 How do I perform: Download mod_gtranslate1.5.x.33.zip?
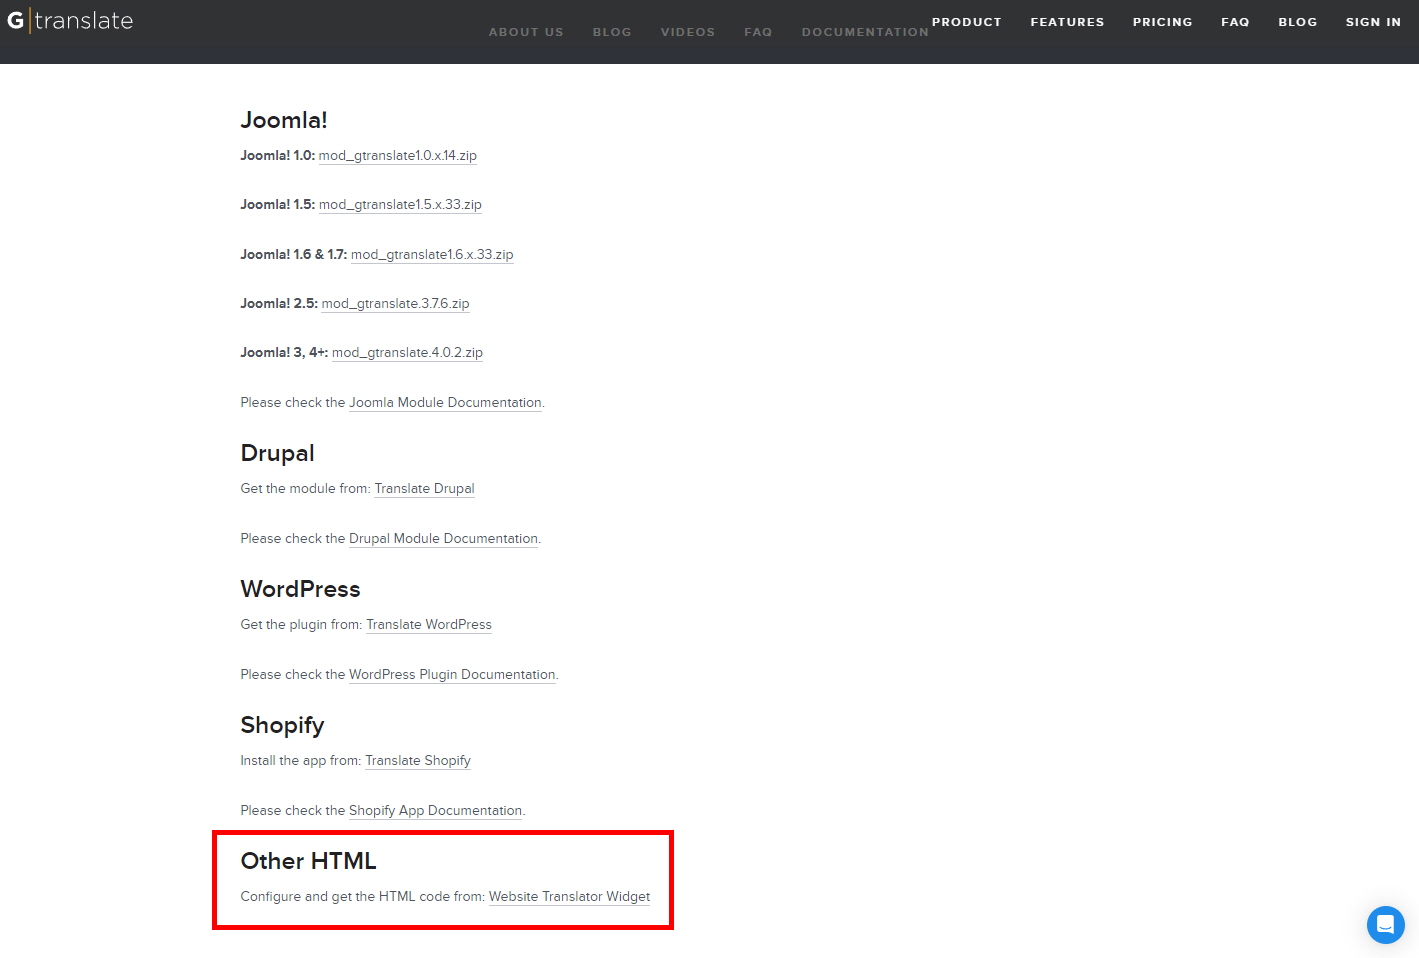point(400,205)
